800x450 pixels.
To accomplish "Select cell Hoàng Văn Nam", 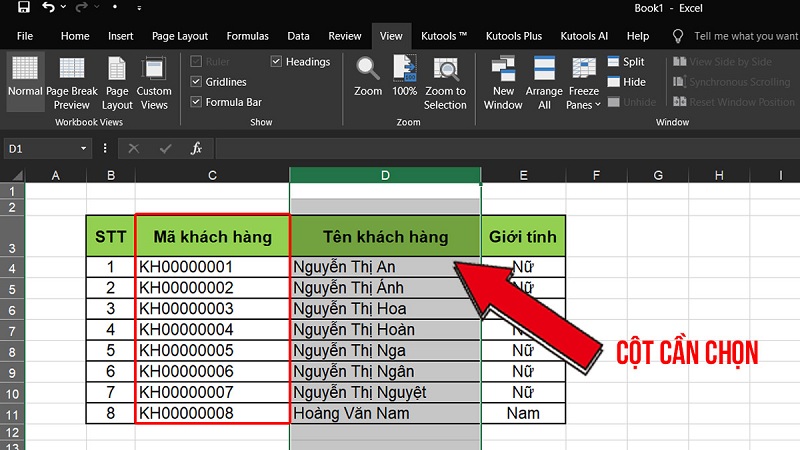I will (385, 413).
